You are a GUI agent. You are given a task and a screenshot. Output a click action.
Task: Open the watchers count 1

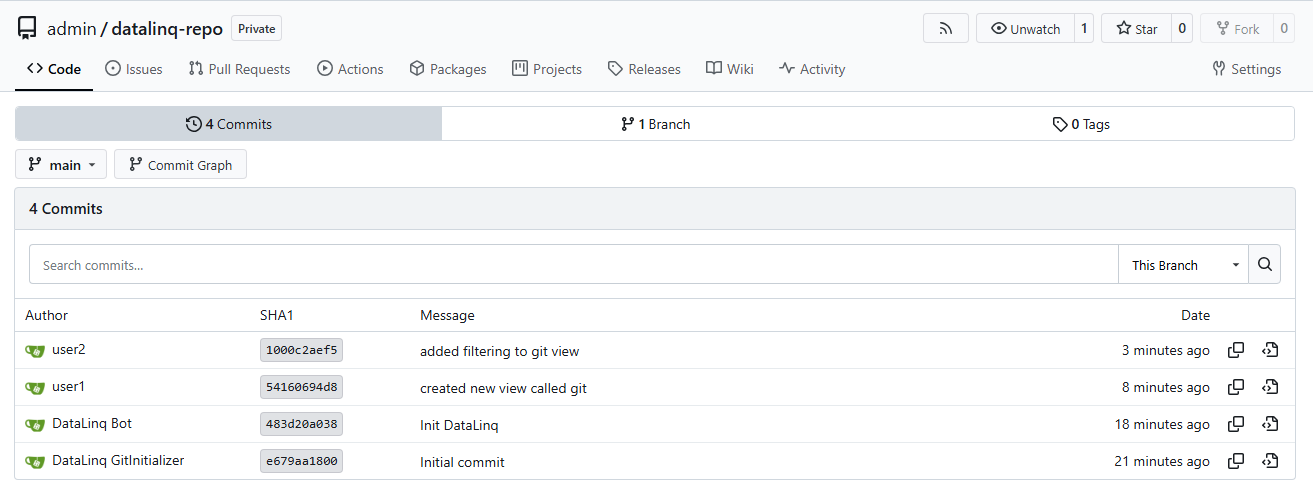1084,29
